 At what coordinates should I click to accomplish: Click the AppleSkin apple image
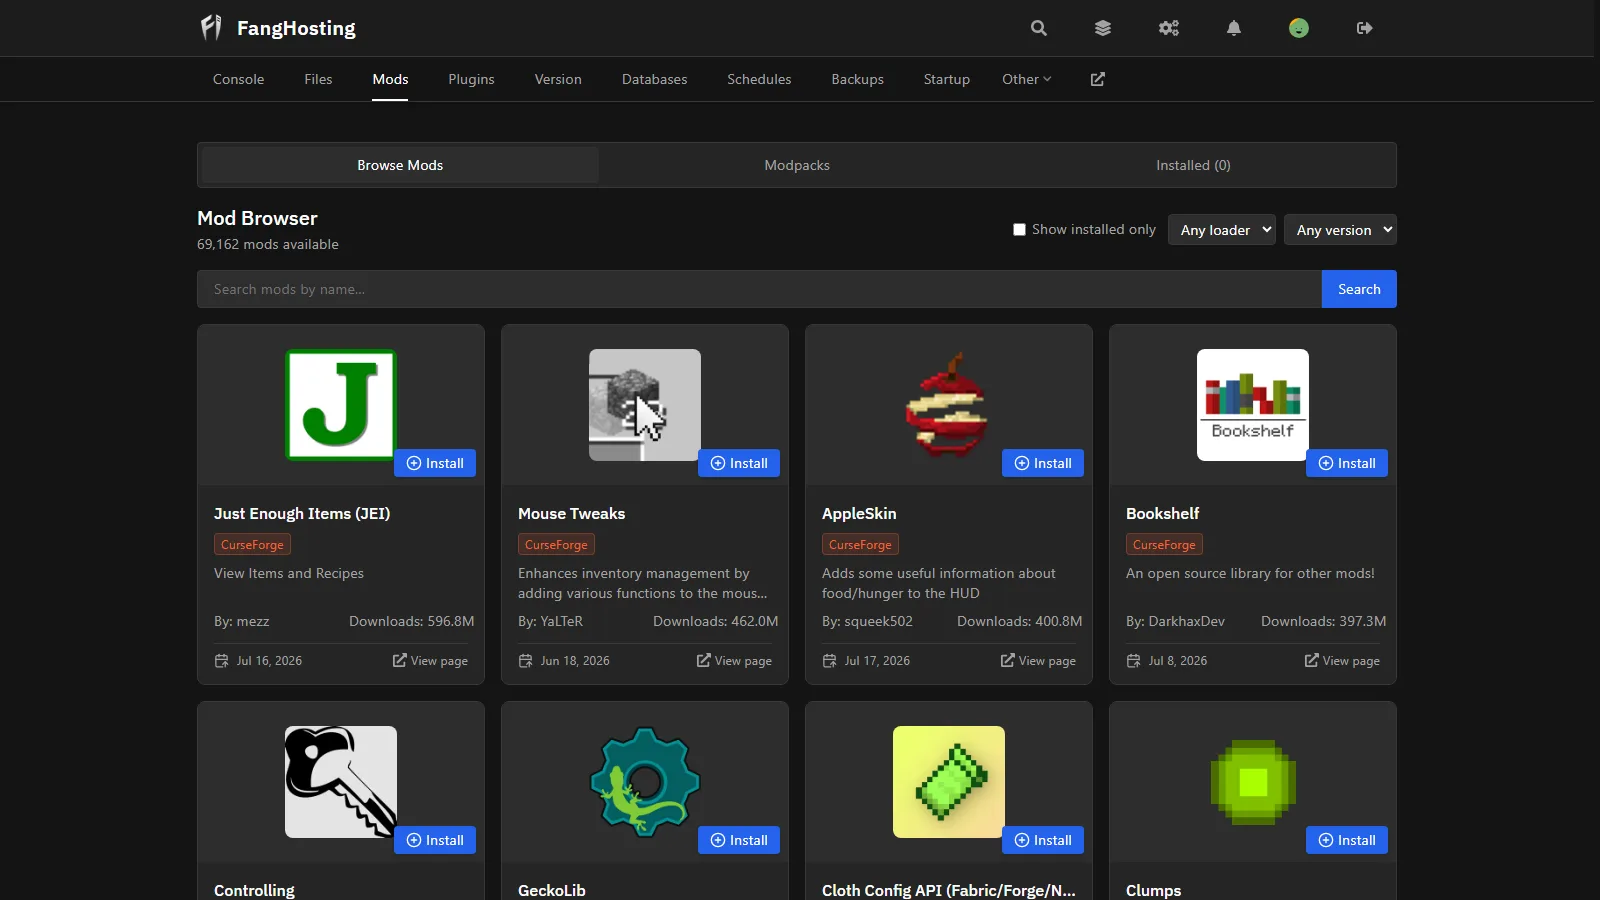[949, 405]
